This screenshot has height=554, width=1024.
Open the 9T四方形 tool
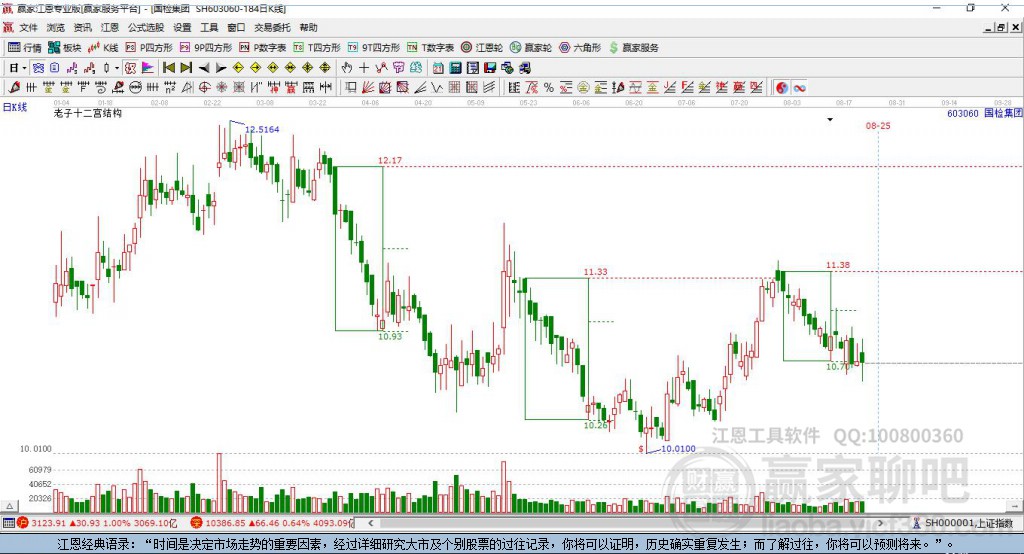point(374,48)
